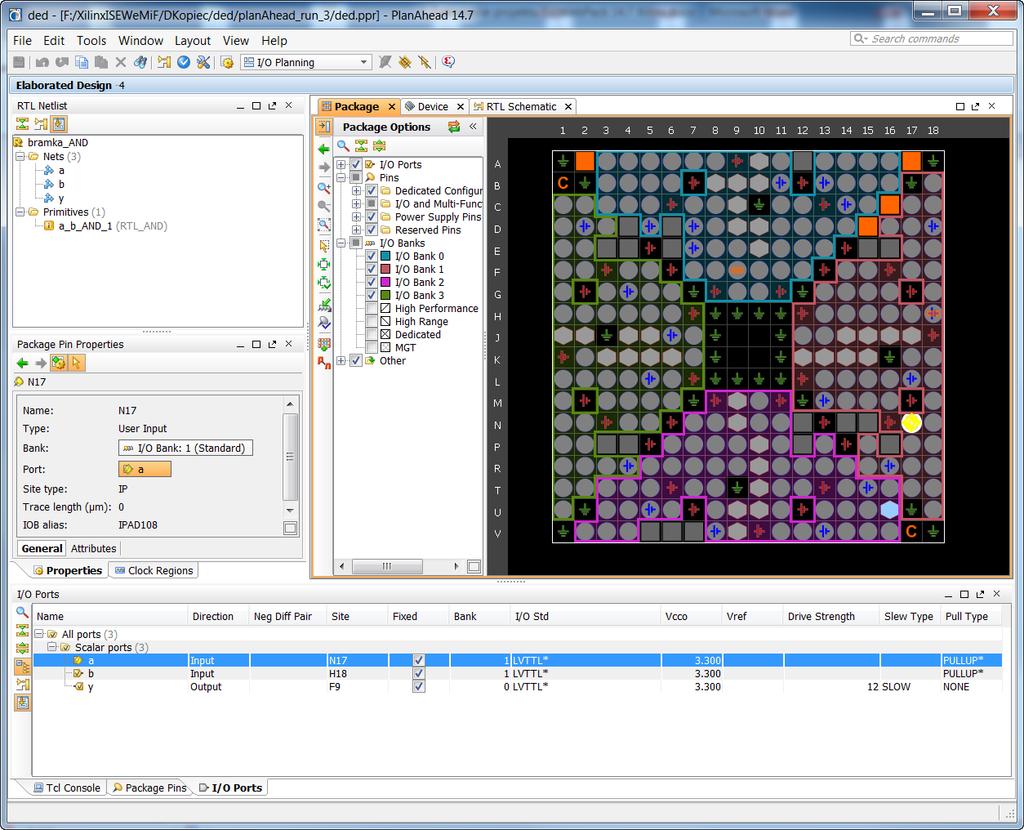Click the orange-green refresh arrows in Package Options
This screenshot has width=1024, height=830.
pos(454,127)
